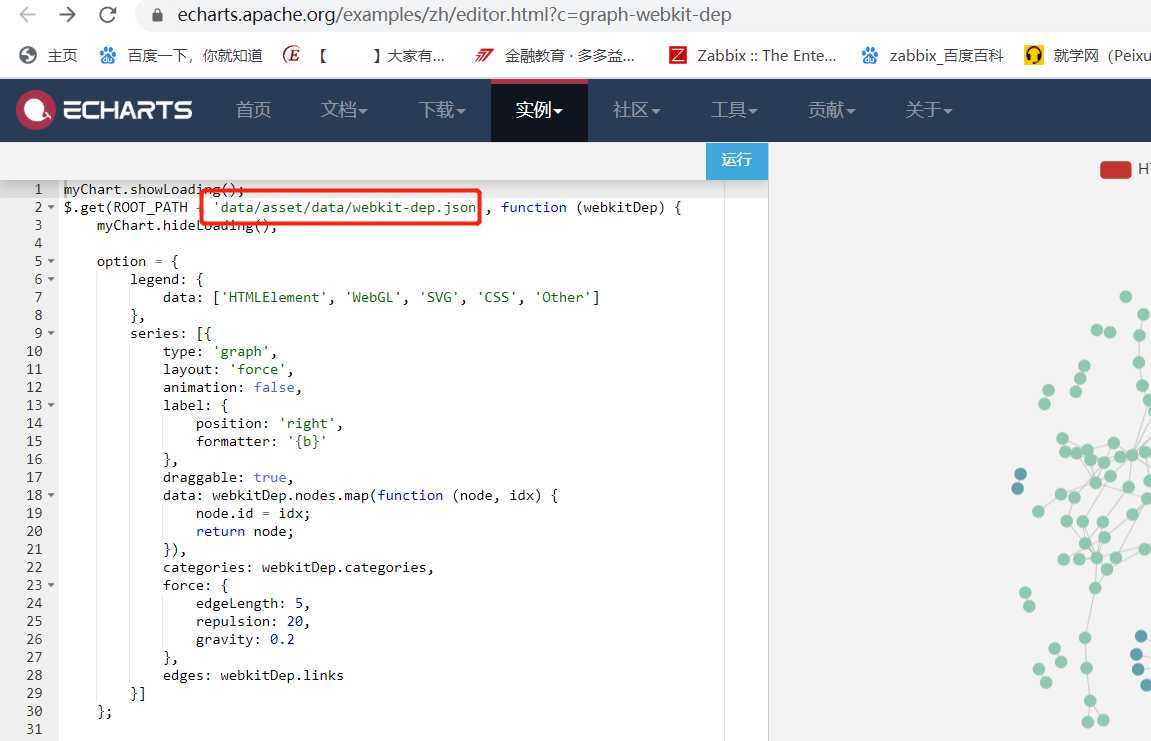Click line number 31 in gutter
The image size is (1151, 741).
tap(34, 729)
